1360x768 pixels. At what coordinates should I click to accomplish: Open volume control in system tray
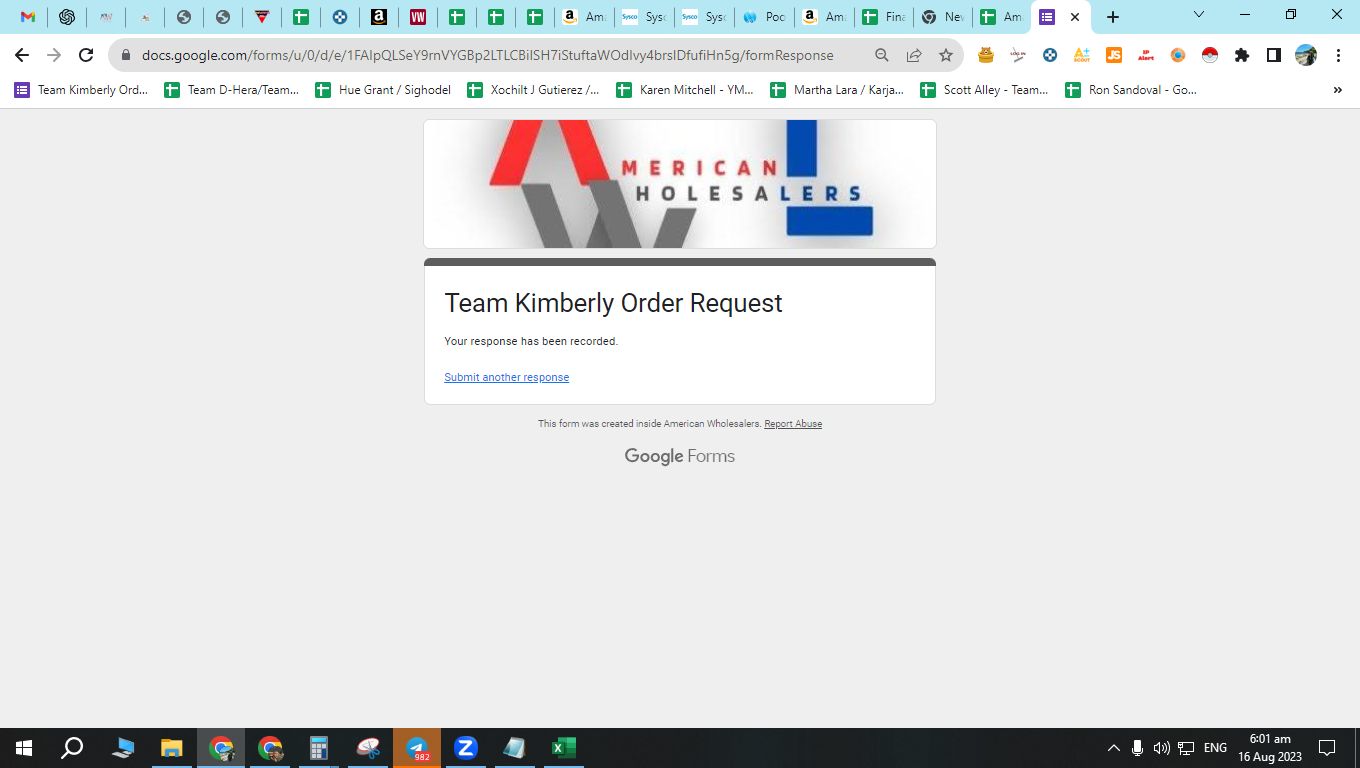click(1161, 748)
